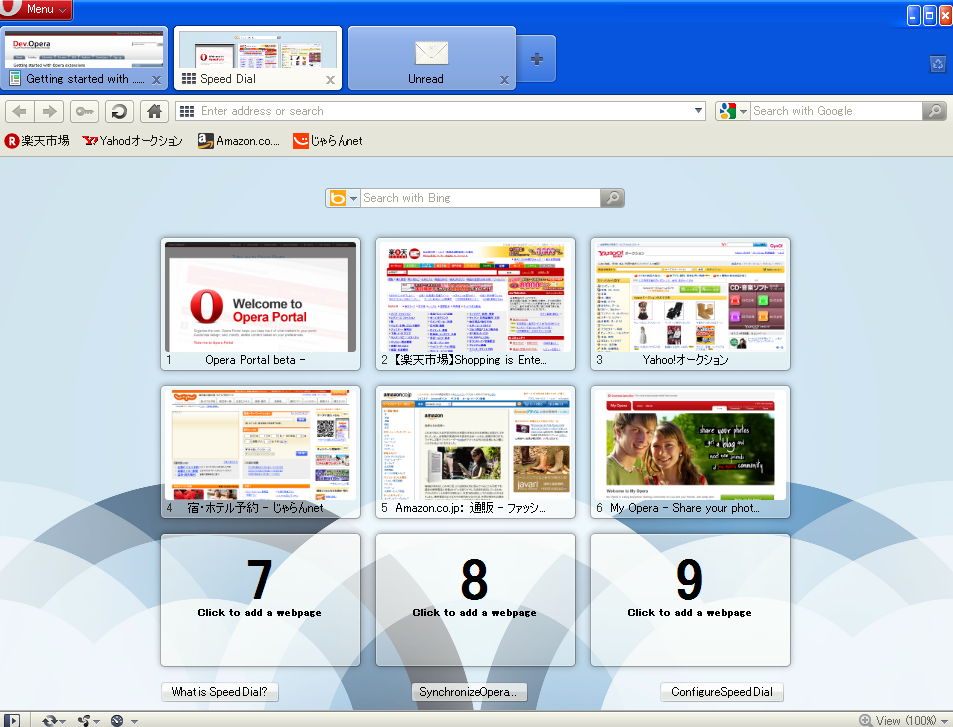
Task: Click the Opera Turbo icon in status bar
Action: click(117, 720)
